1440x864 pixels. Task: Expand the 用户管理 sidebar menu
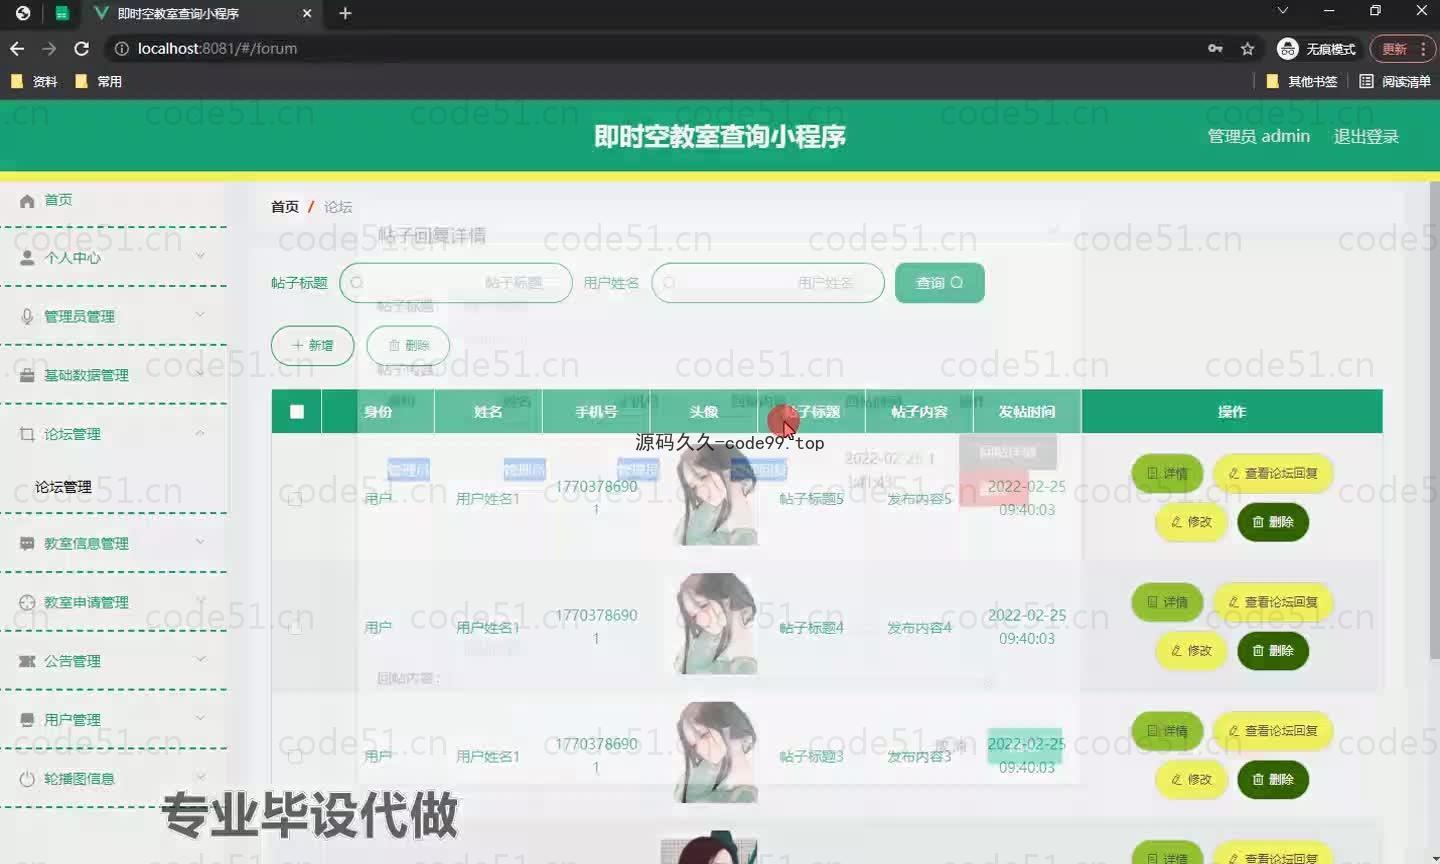(113, 719)
